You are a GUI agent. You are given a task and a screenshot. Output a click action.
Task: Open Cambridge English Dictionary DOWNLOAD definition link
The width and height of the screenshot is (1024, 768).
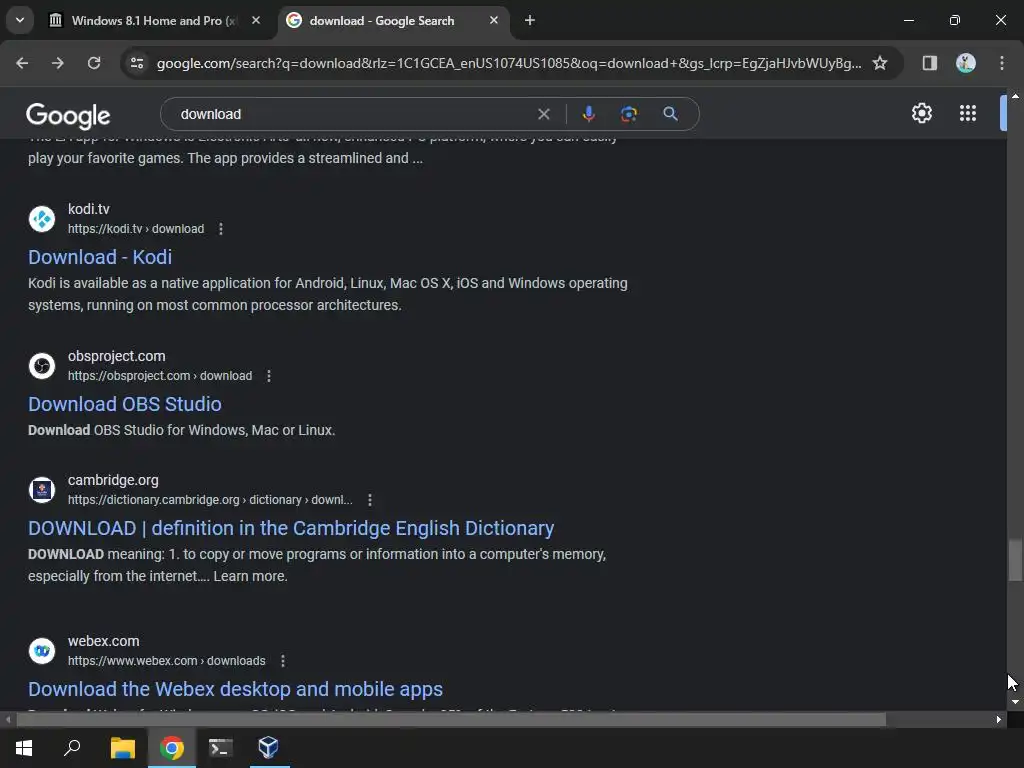click(x=291, y=528)
